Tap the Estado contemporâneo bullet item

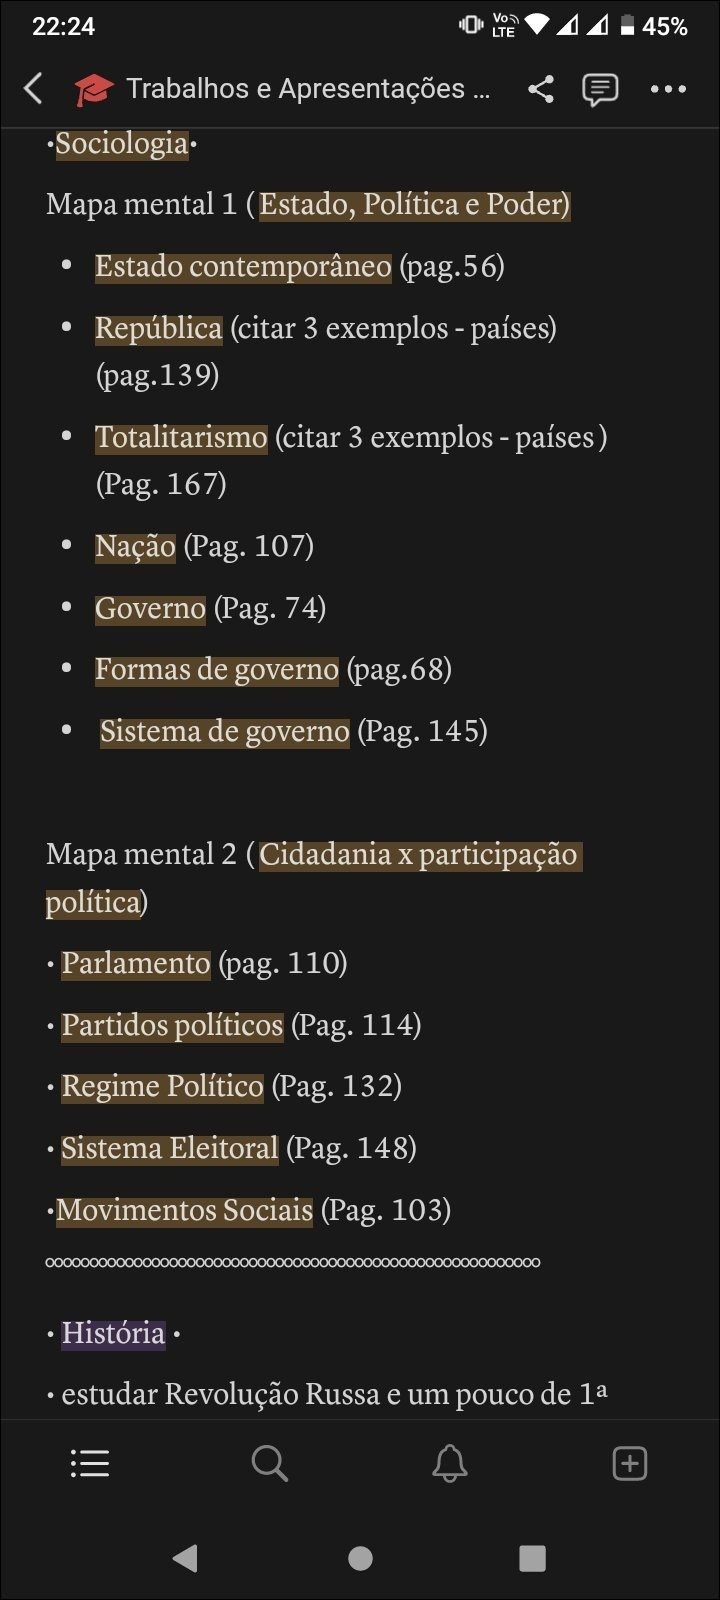coord(243,267)
